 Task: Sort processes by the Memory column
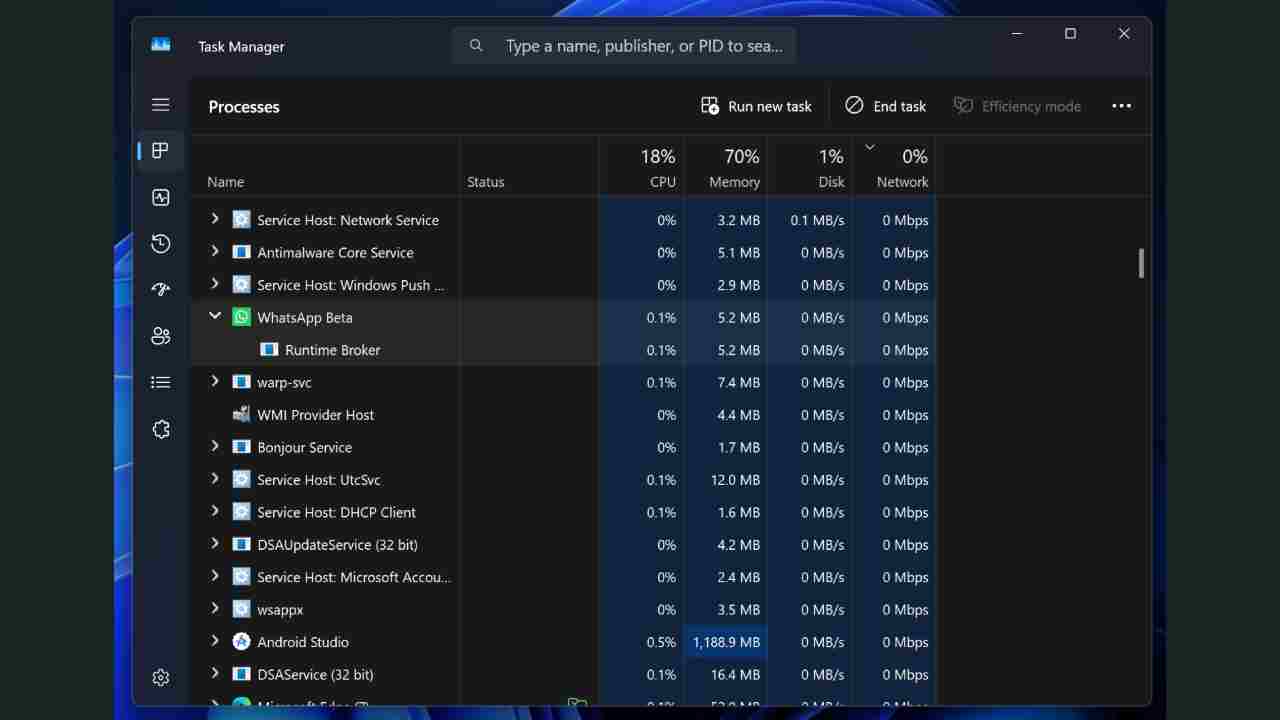coord(734,168)
